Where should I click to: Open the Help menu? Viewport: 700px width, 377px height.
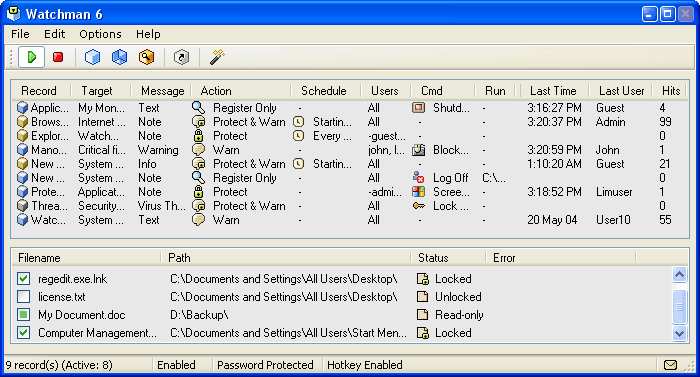(148, 34)
